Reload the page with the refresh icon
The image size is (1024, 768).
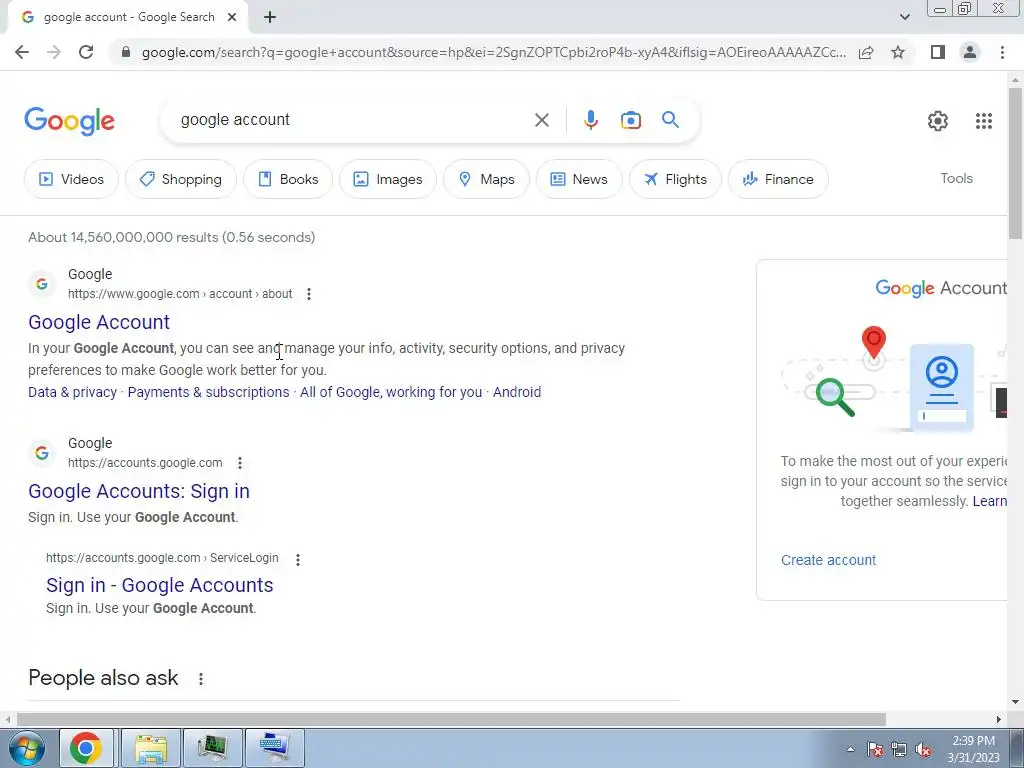pos(86,52)
